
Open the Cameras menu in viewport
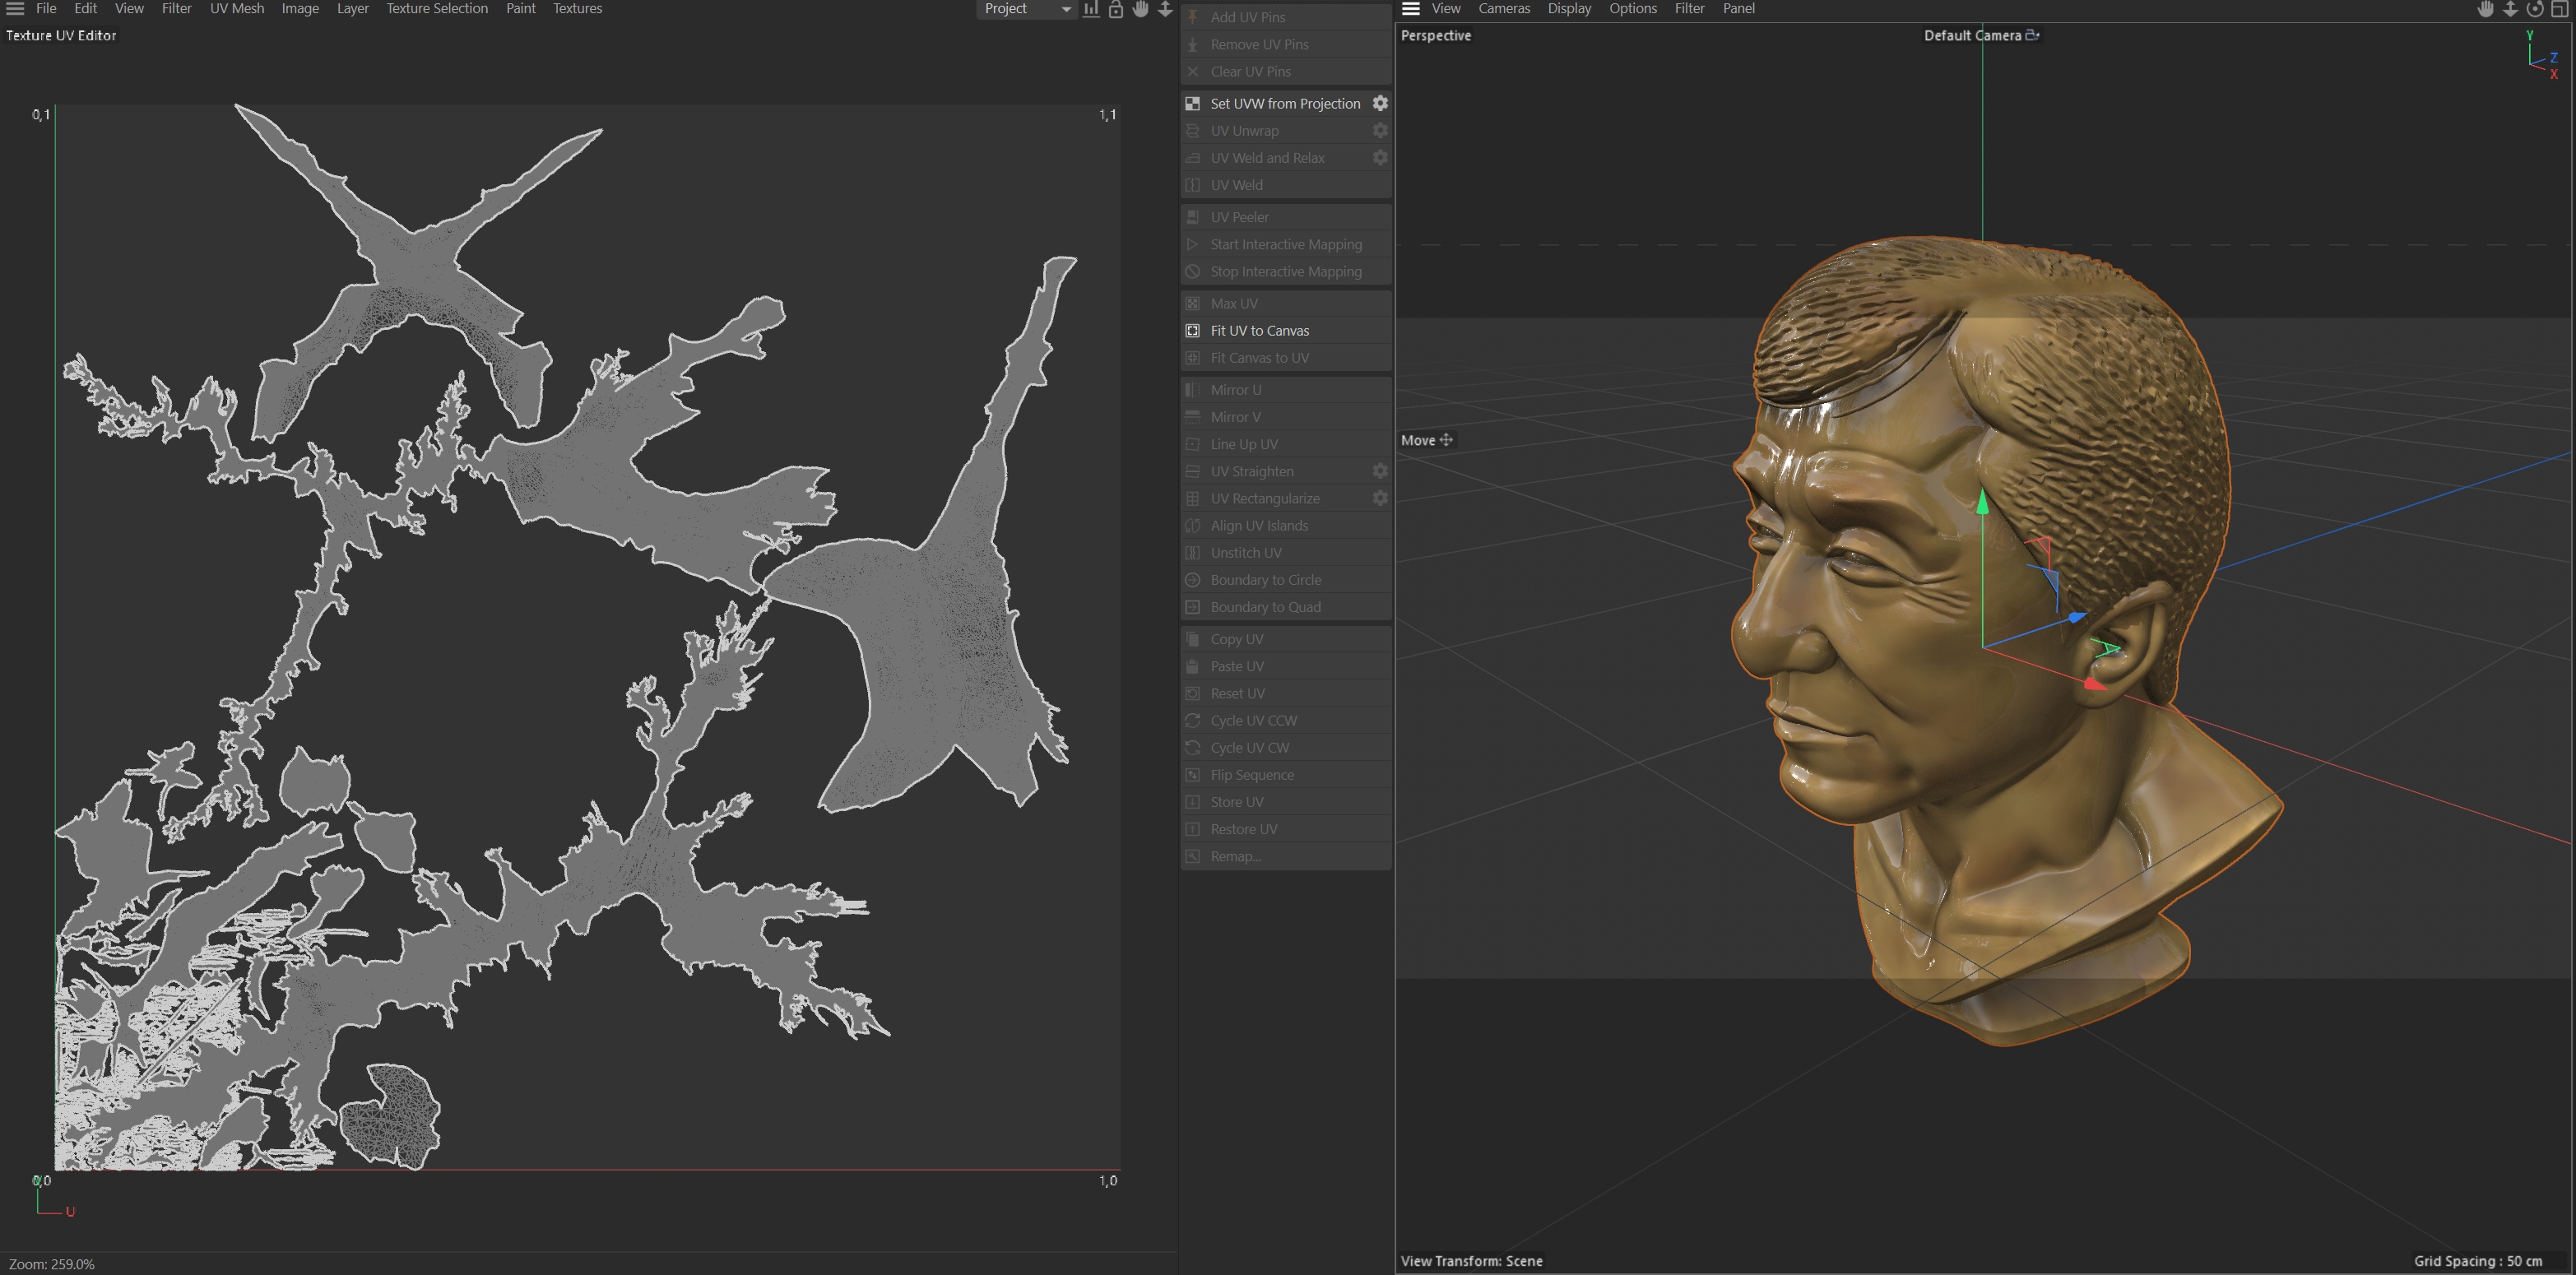point(1504,9)
